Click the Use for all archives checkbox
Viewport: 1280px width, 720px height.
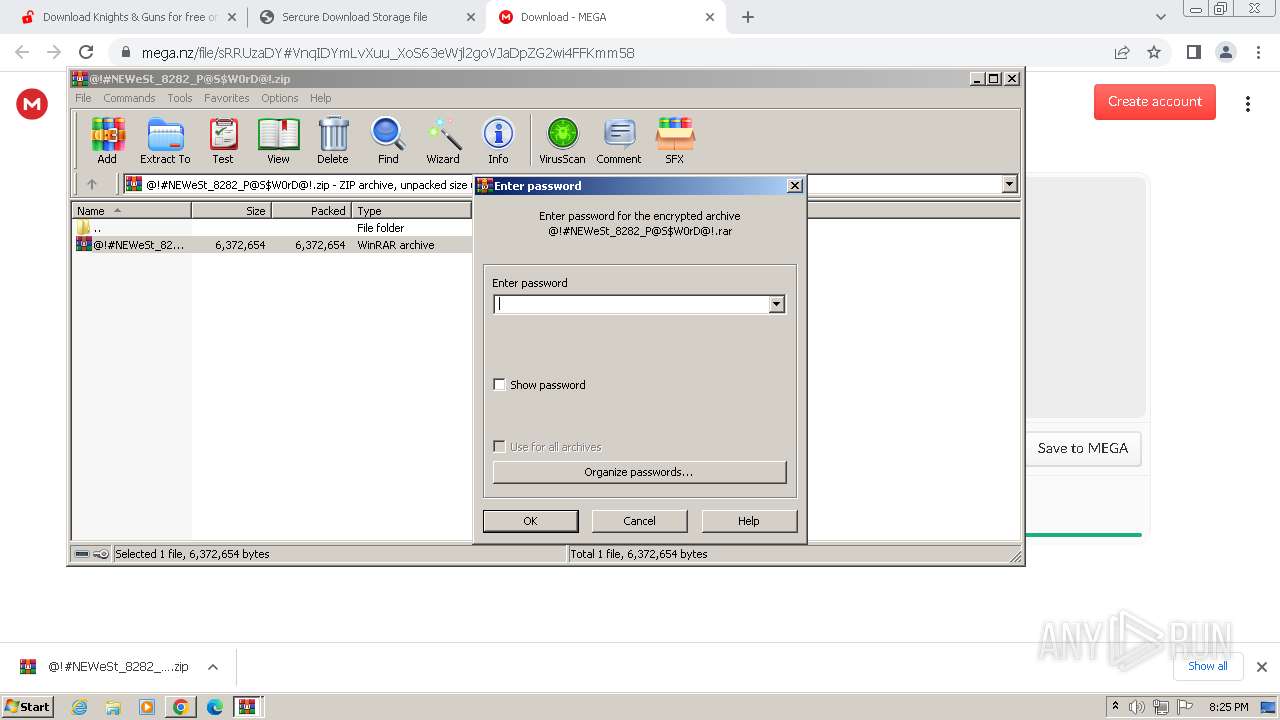(500, 447)
